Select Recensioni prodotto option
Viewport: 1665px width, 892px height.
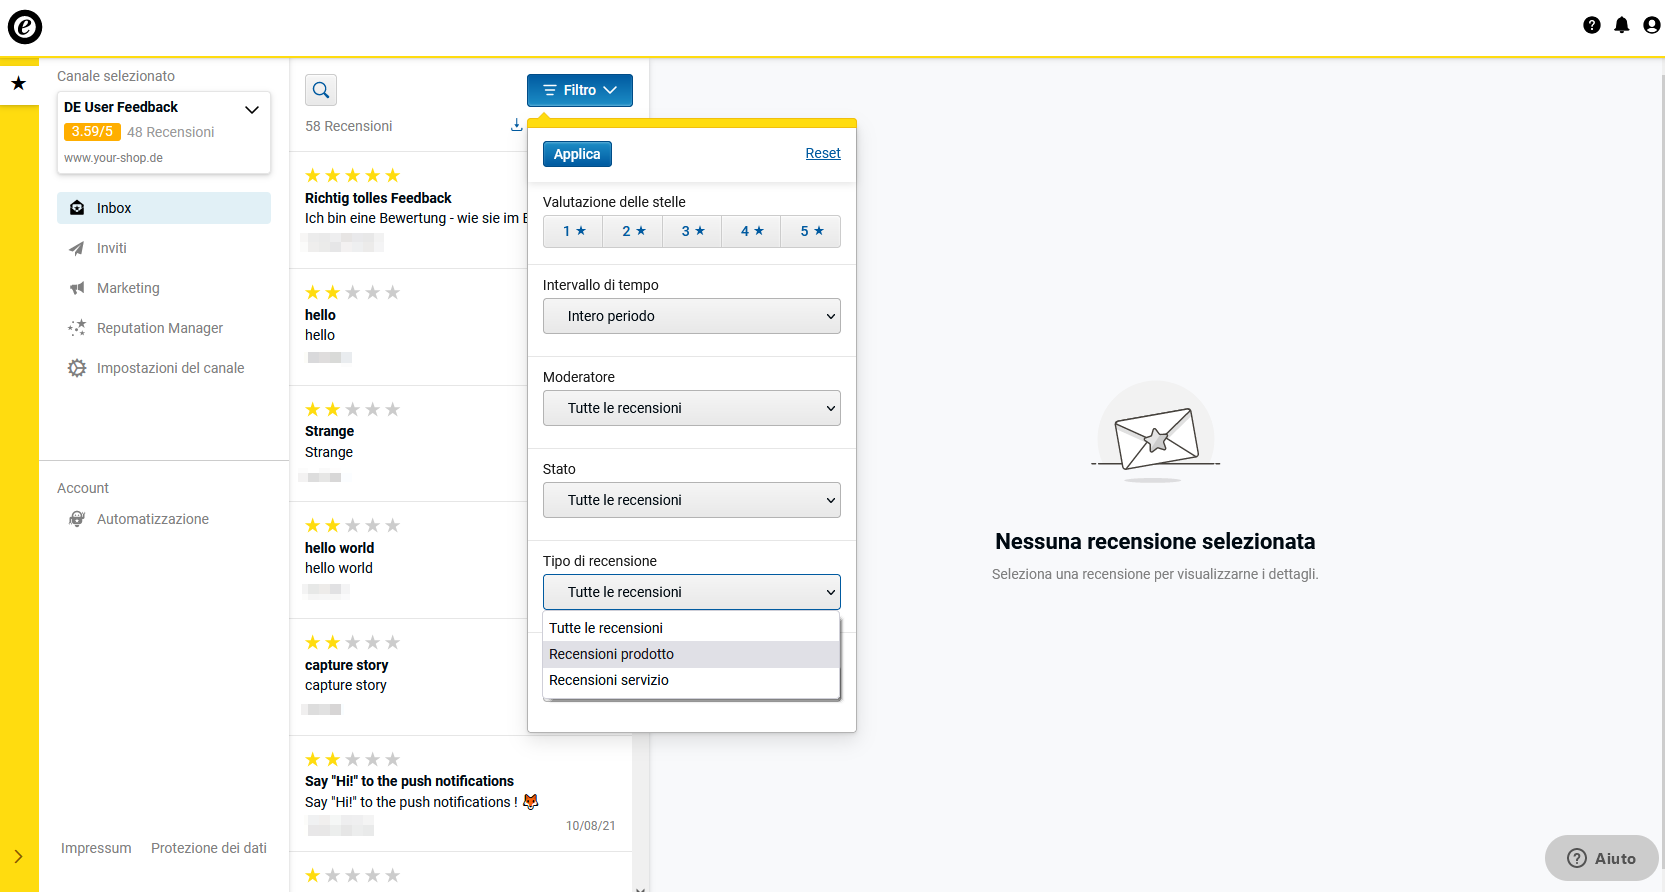coord(692,654)
